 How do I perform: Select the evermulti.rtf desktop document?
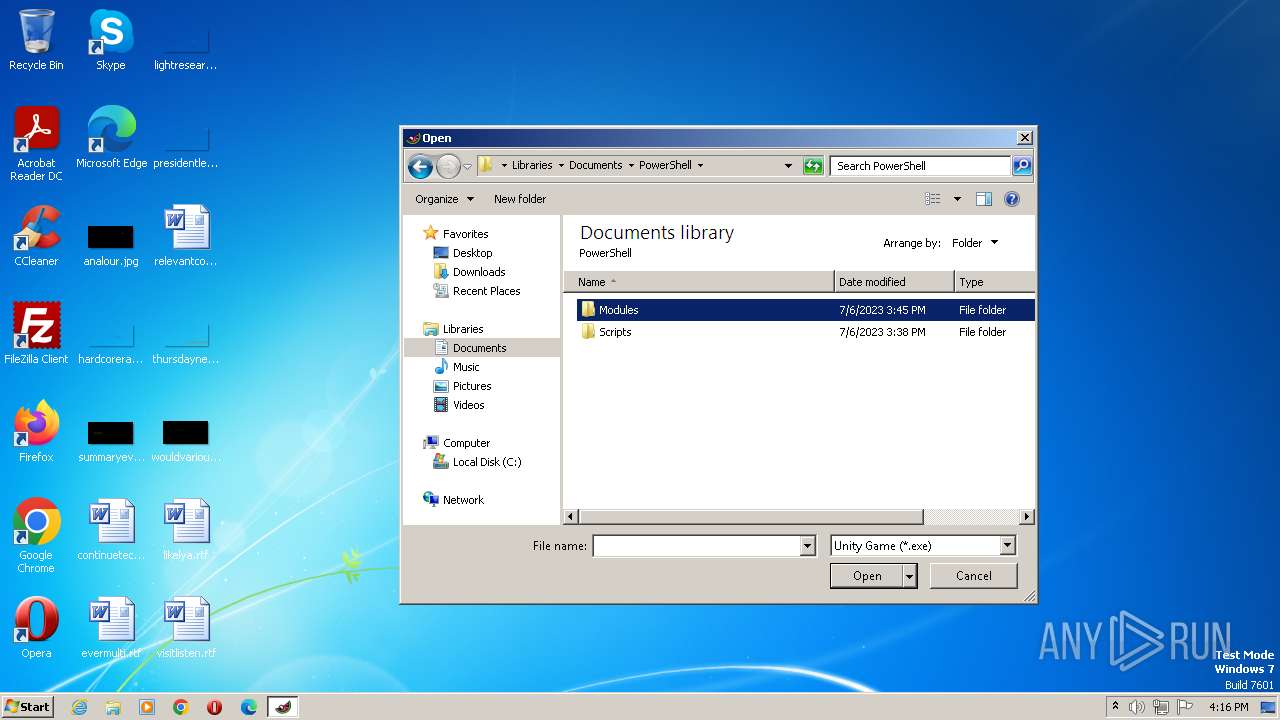[110, 628]
